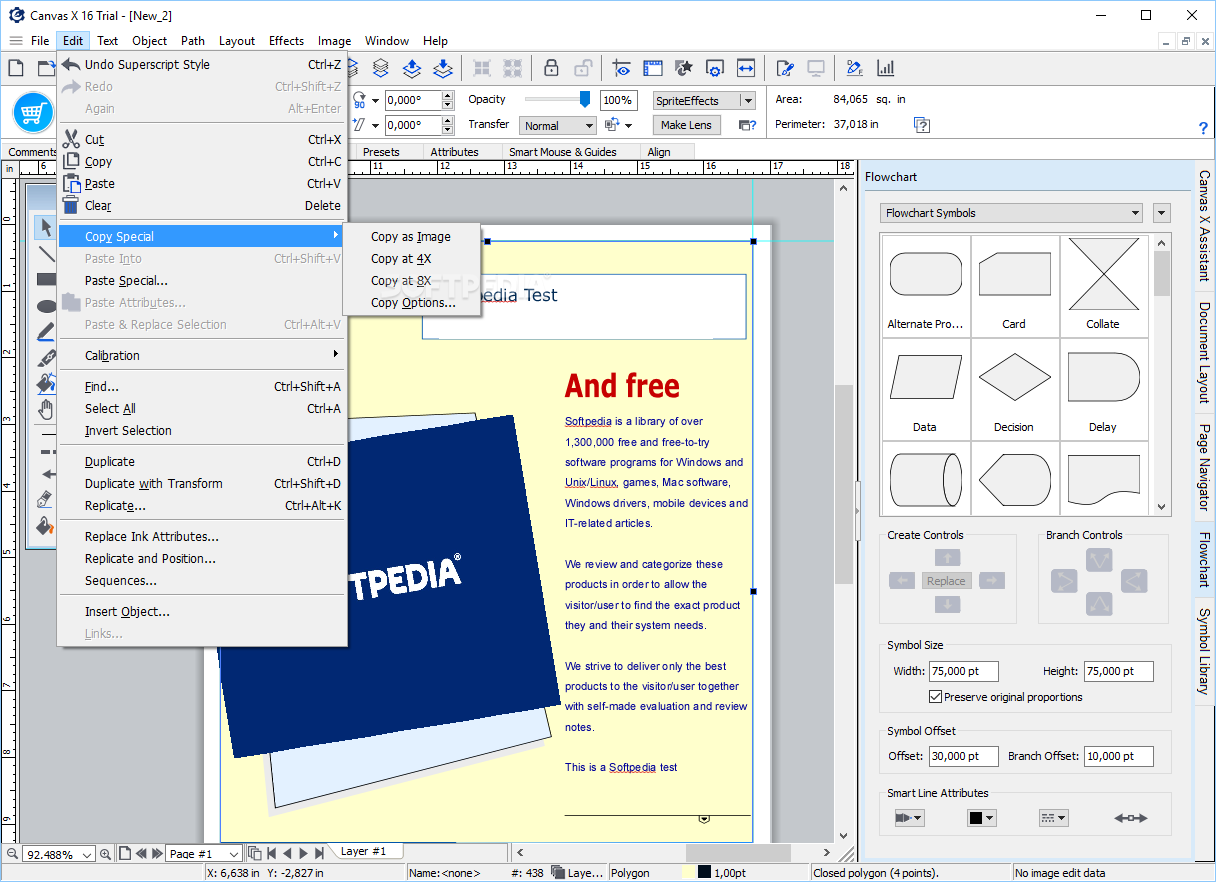Screen dimensions: 1216x882
Task: Click the guides visibility eye icon
Action: 623,68
